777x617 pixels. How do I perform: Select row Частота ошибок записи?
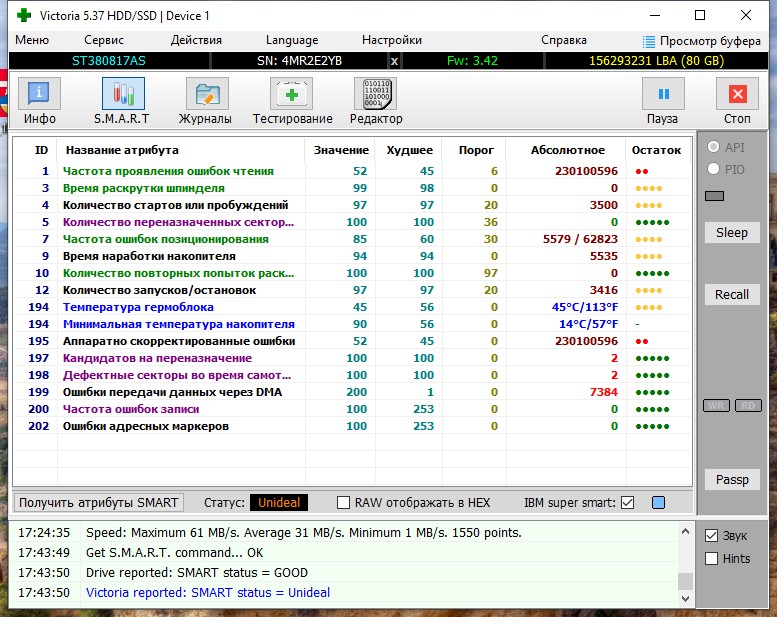pos(352,409)
